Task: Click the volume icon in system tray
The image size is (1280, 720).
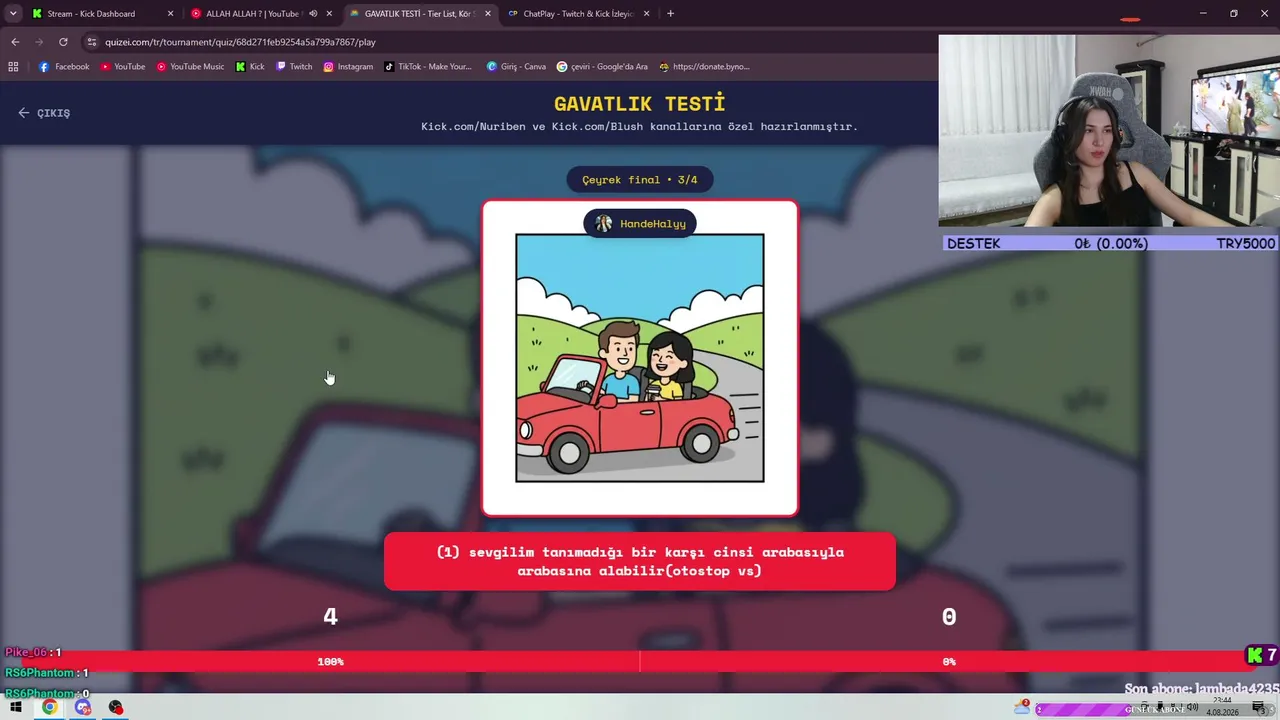Action: [x=1192, y=707]
